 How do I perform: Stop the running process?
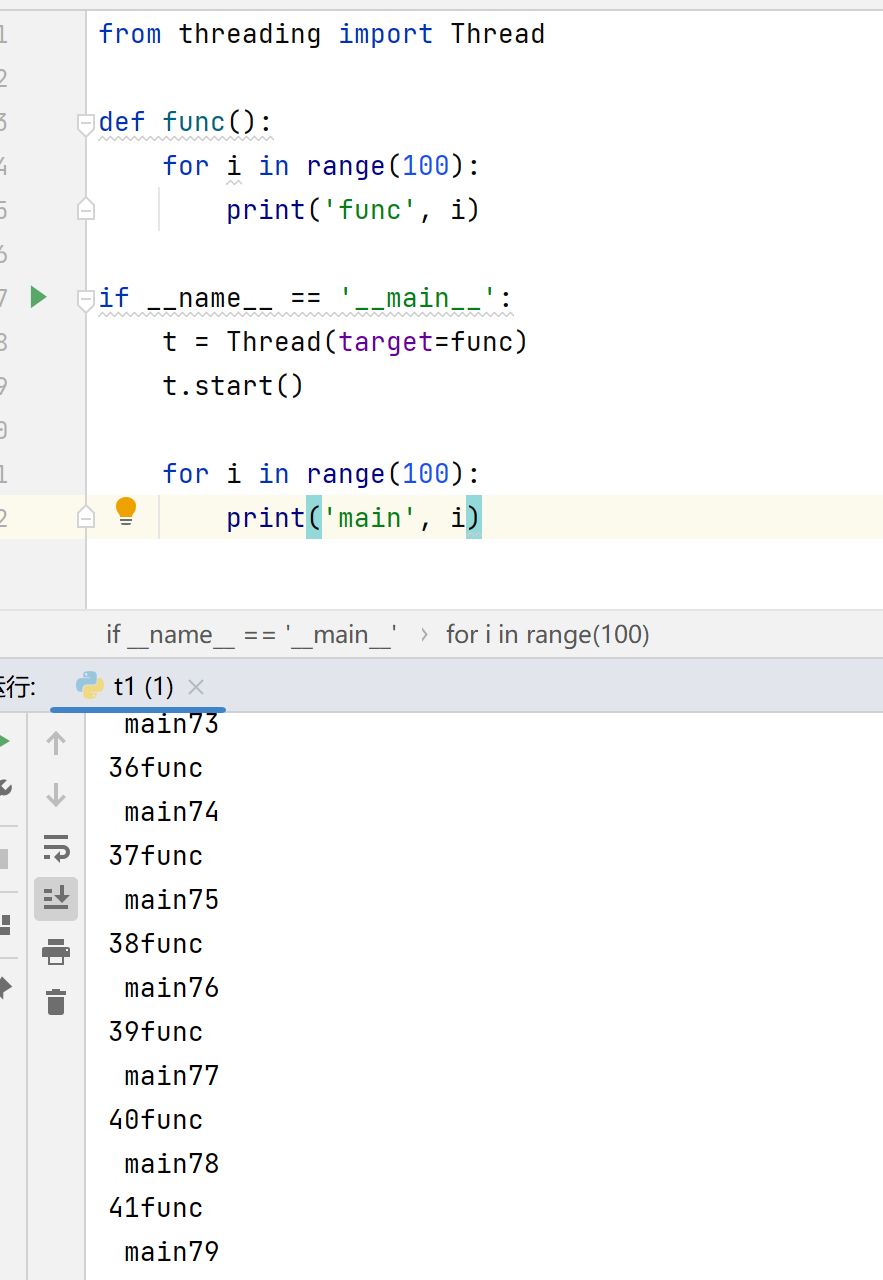click(4, 858)
